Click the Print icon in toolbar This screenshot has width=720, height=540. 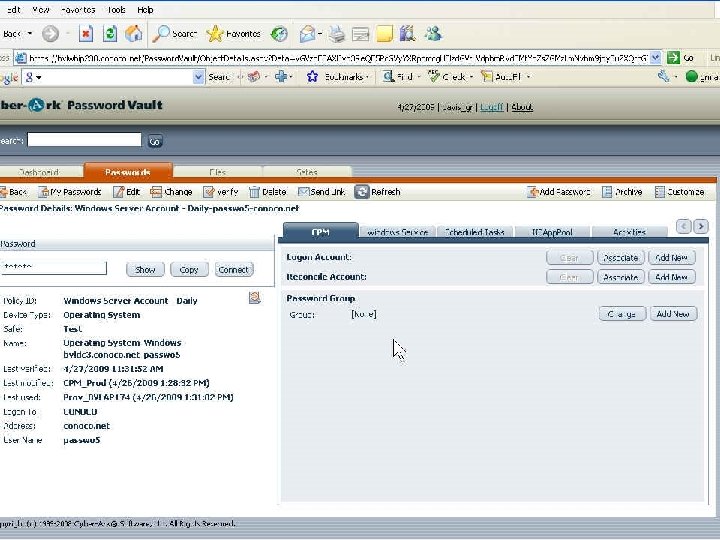pos(337,34)
